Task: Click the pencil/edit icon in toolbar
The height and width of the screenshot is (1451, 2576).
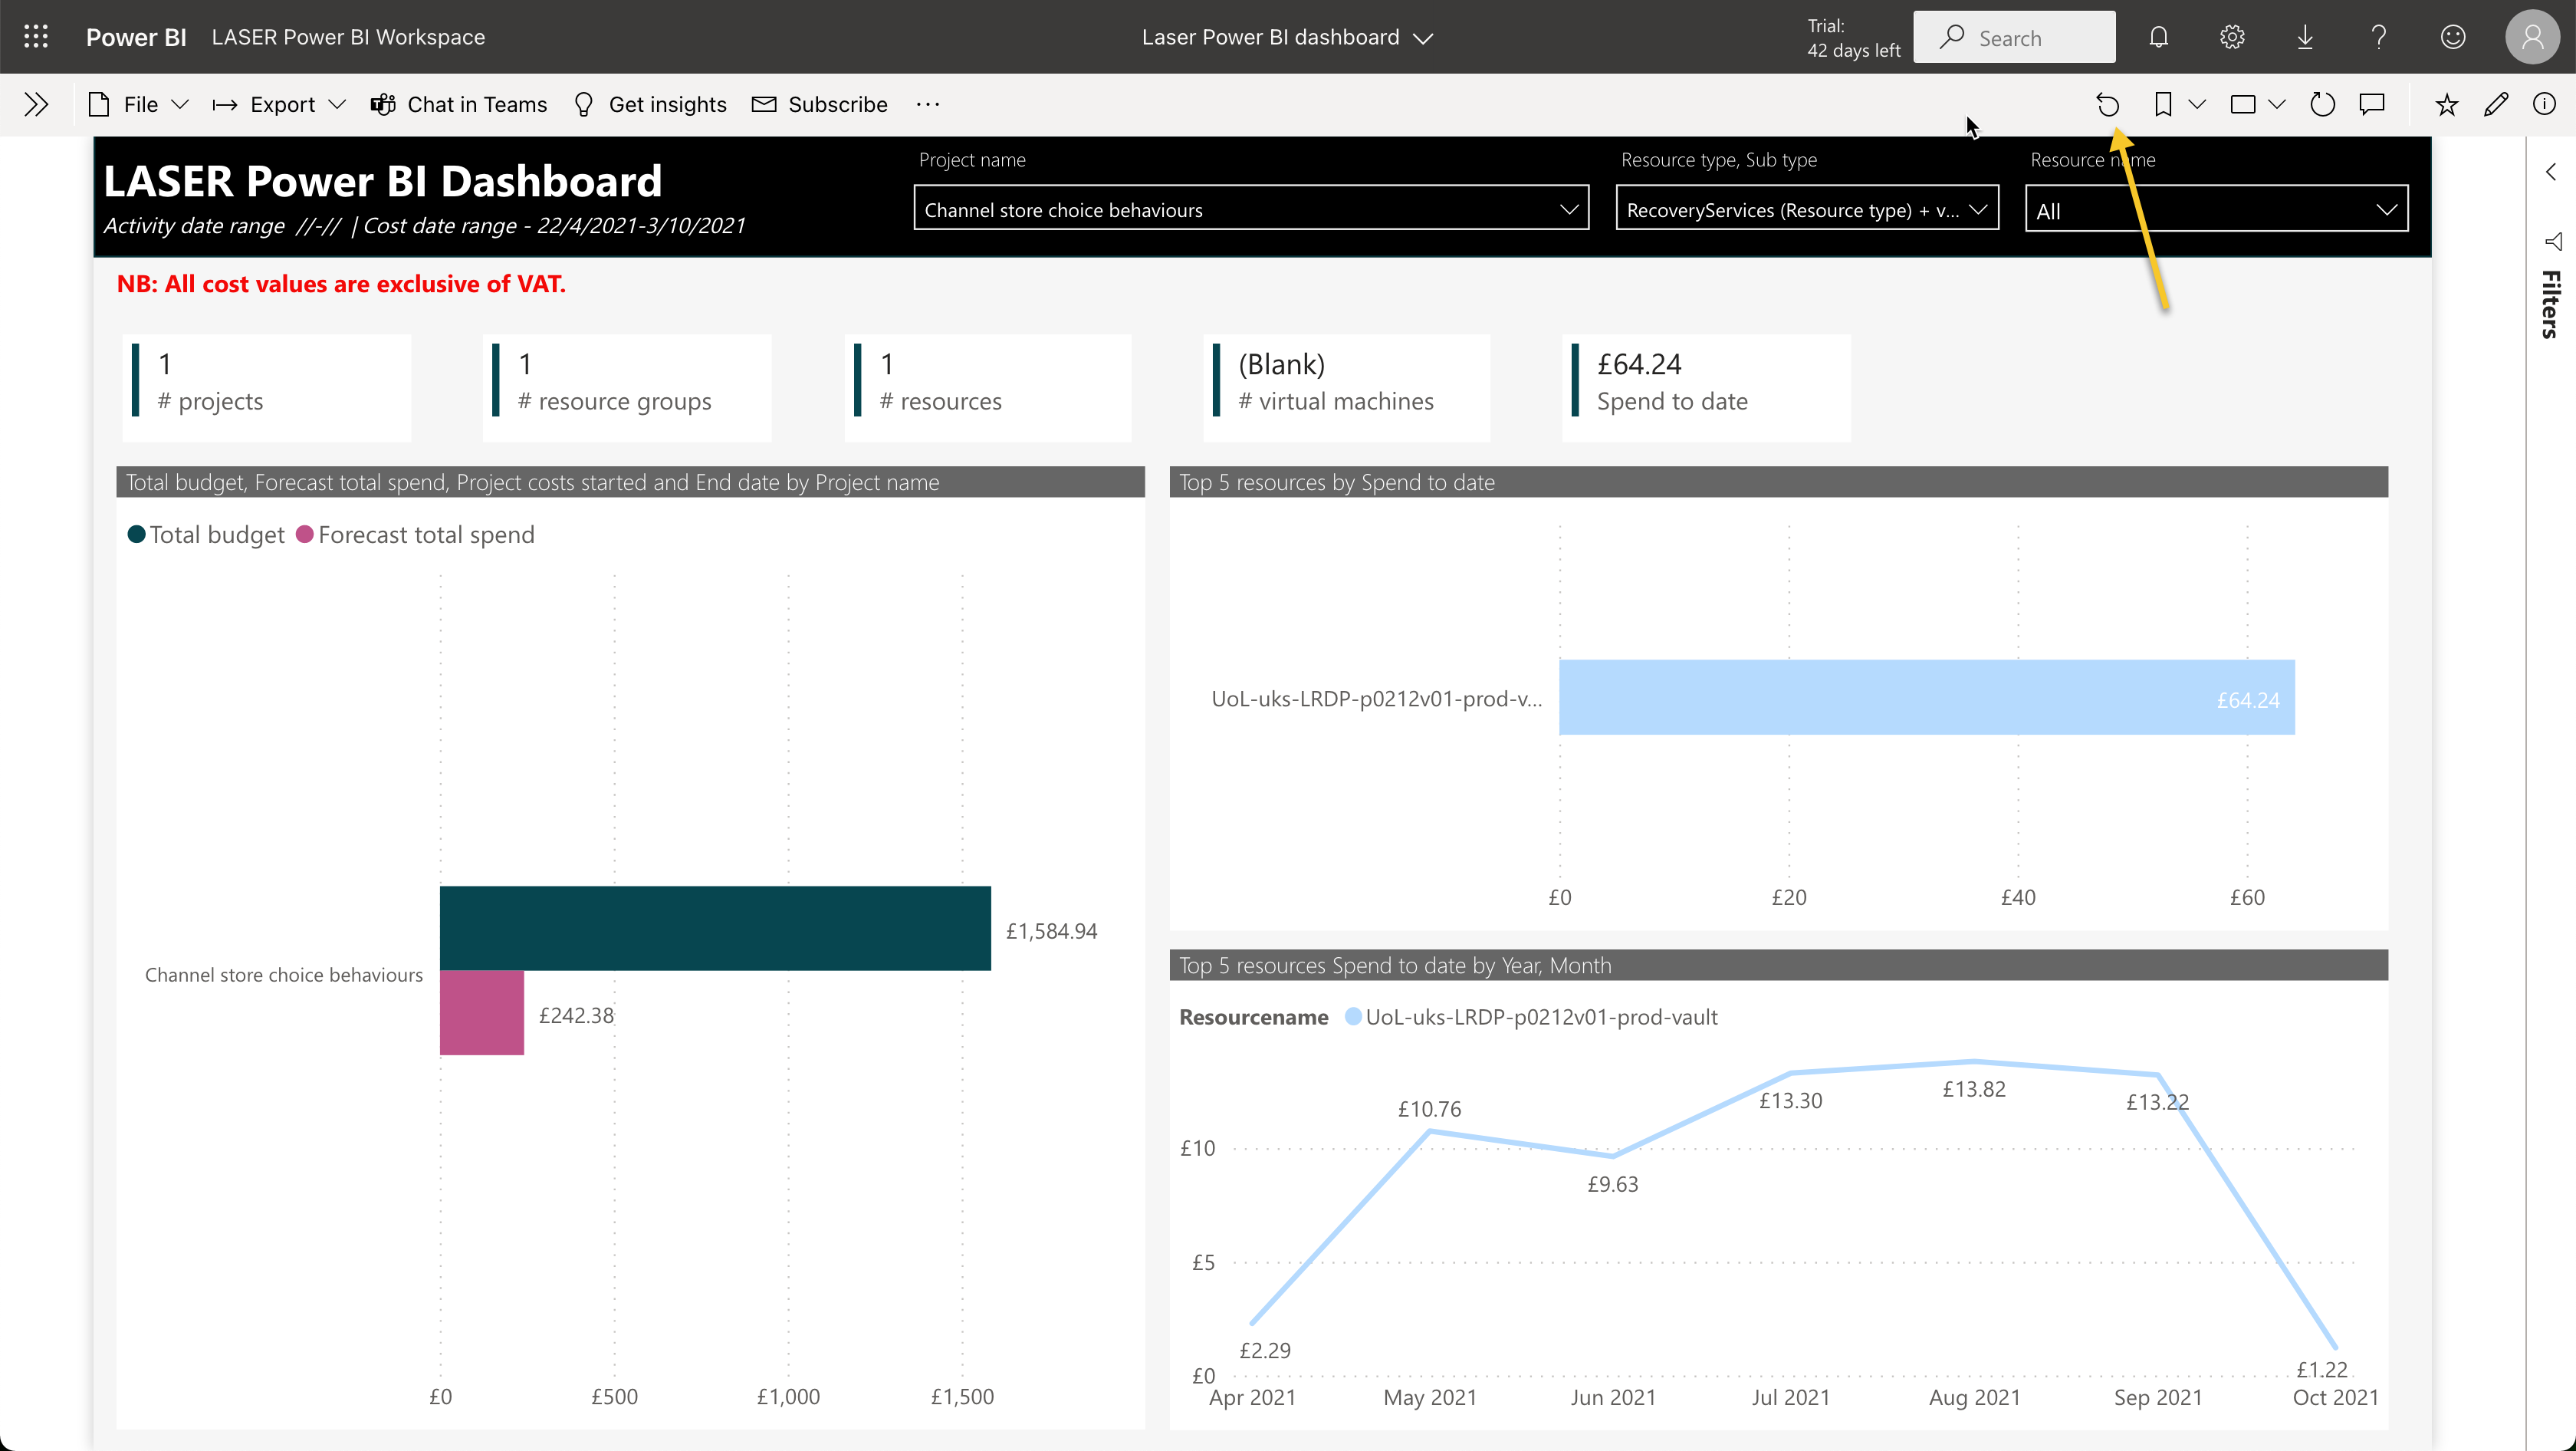Action: [x=2498, y=104]
